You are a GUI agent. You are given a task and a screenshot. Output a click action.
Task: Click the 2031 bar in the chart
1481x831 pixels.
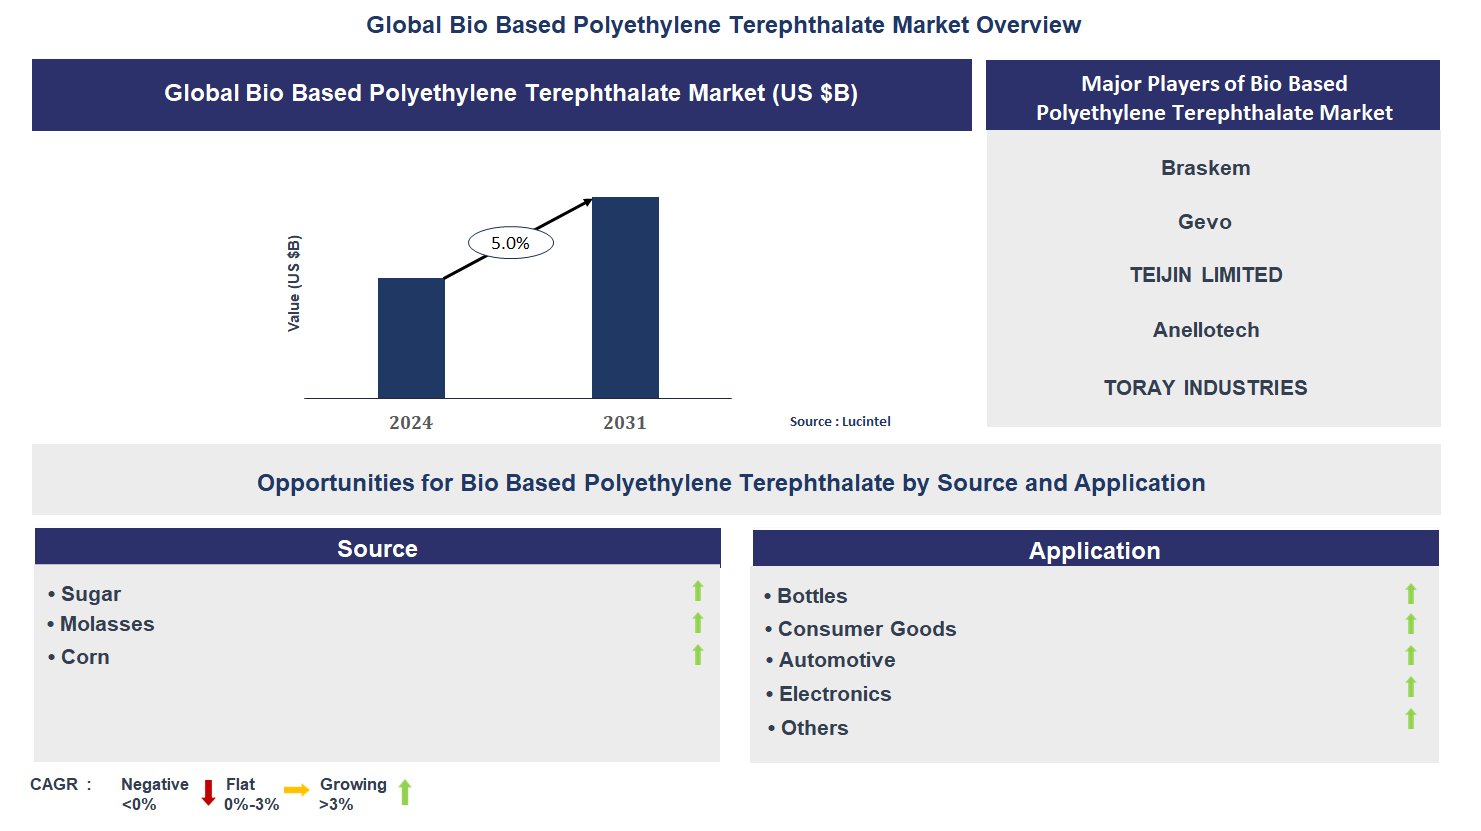(x=625, y=298)
